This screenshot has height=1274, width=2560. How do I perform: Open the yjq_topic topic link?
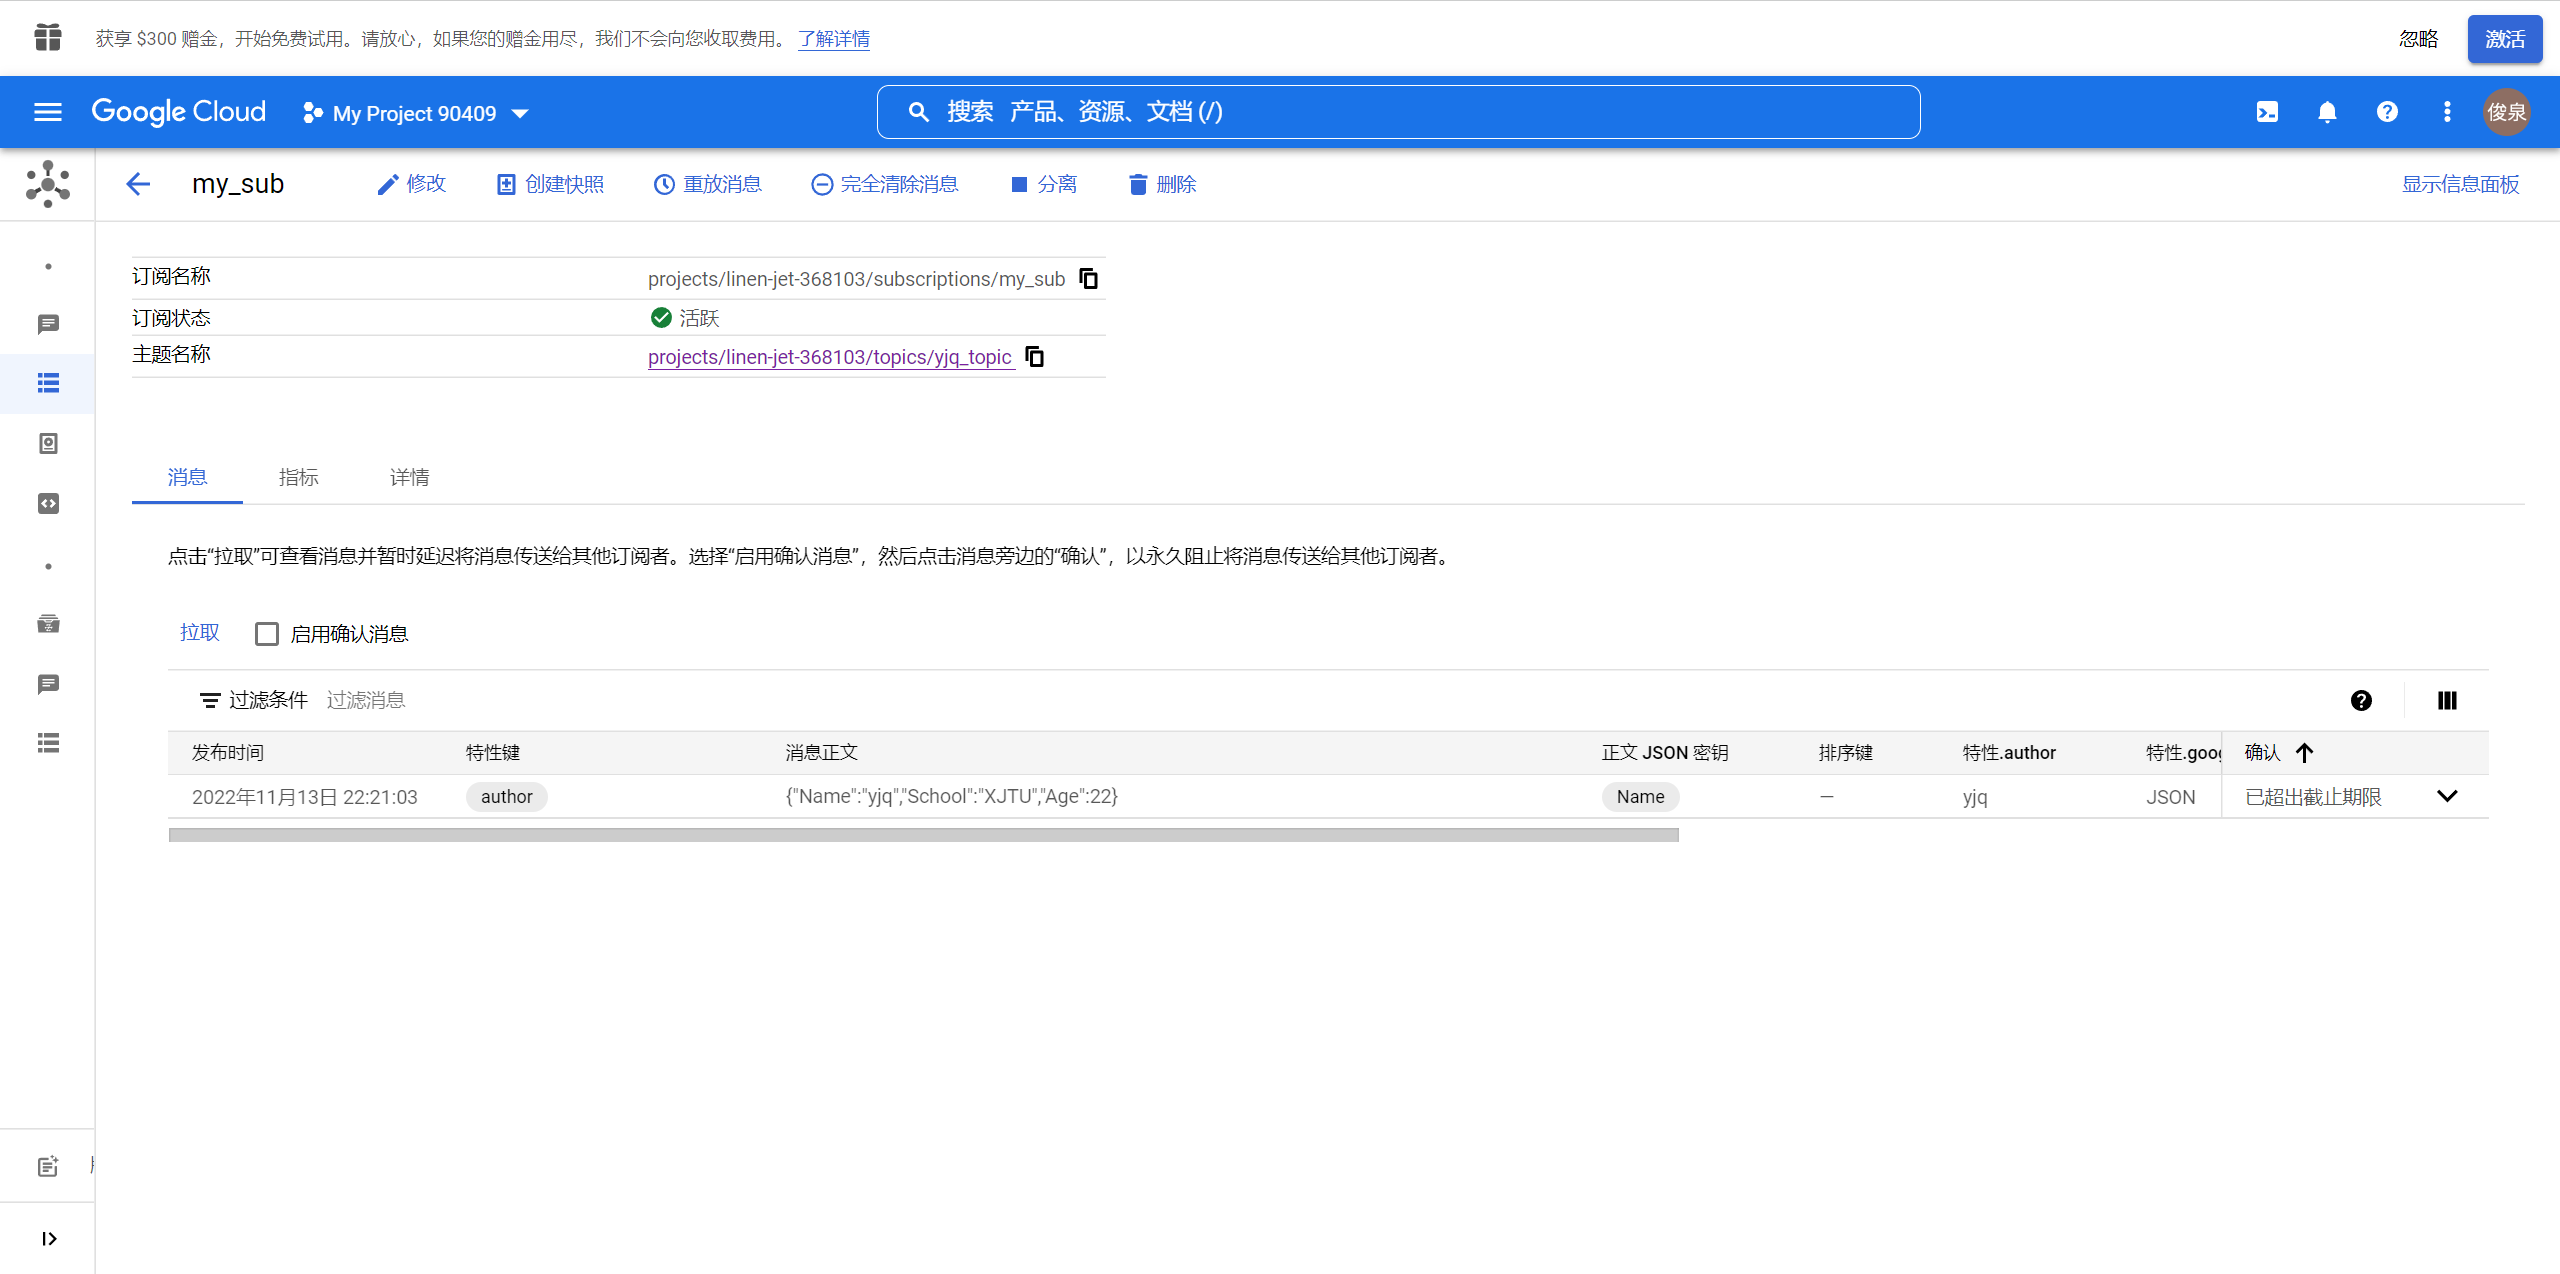point(829,357)
